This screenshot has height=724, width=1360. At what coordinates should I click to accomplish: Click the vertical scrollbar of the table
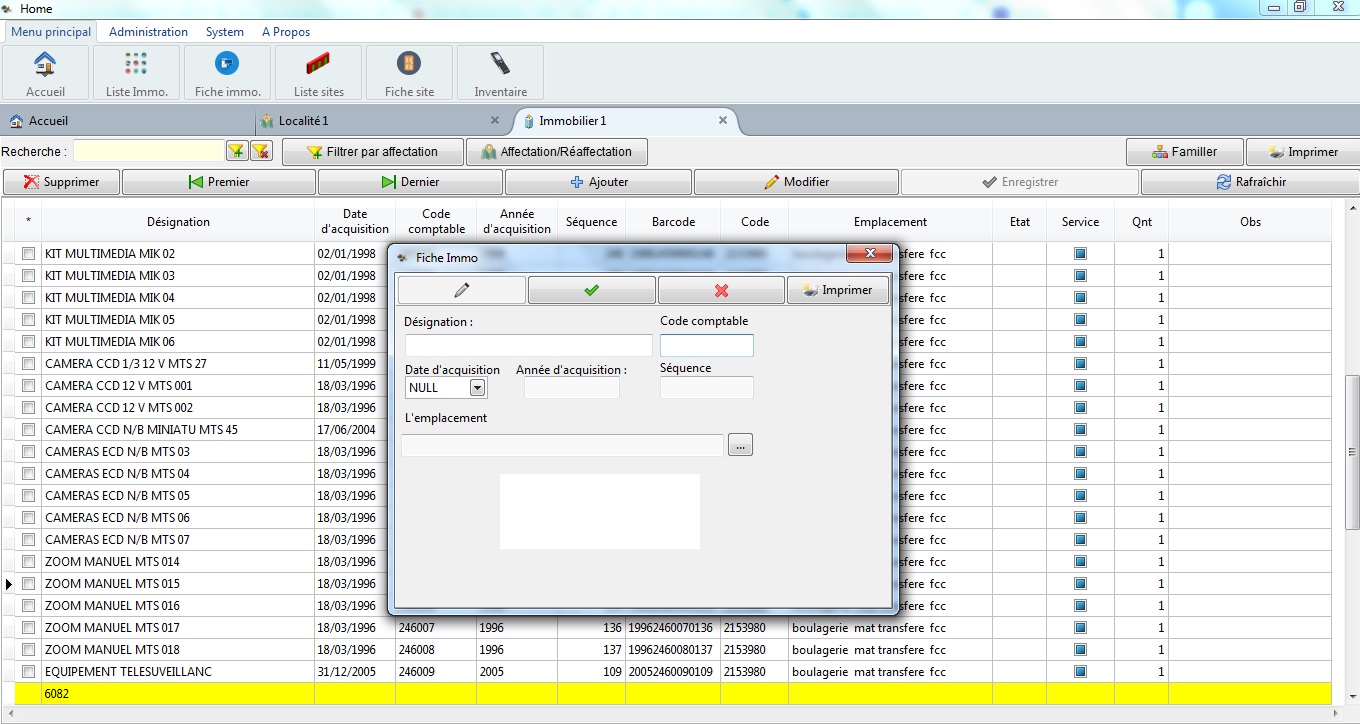(1351, 450)
